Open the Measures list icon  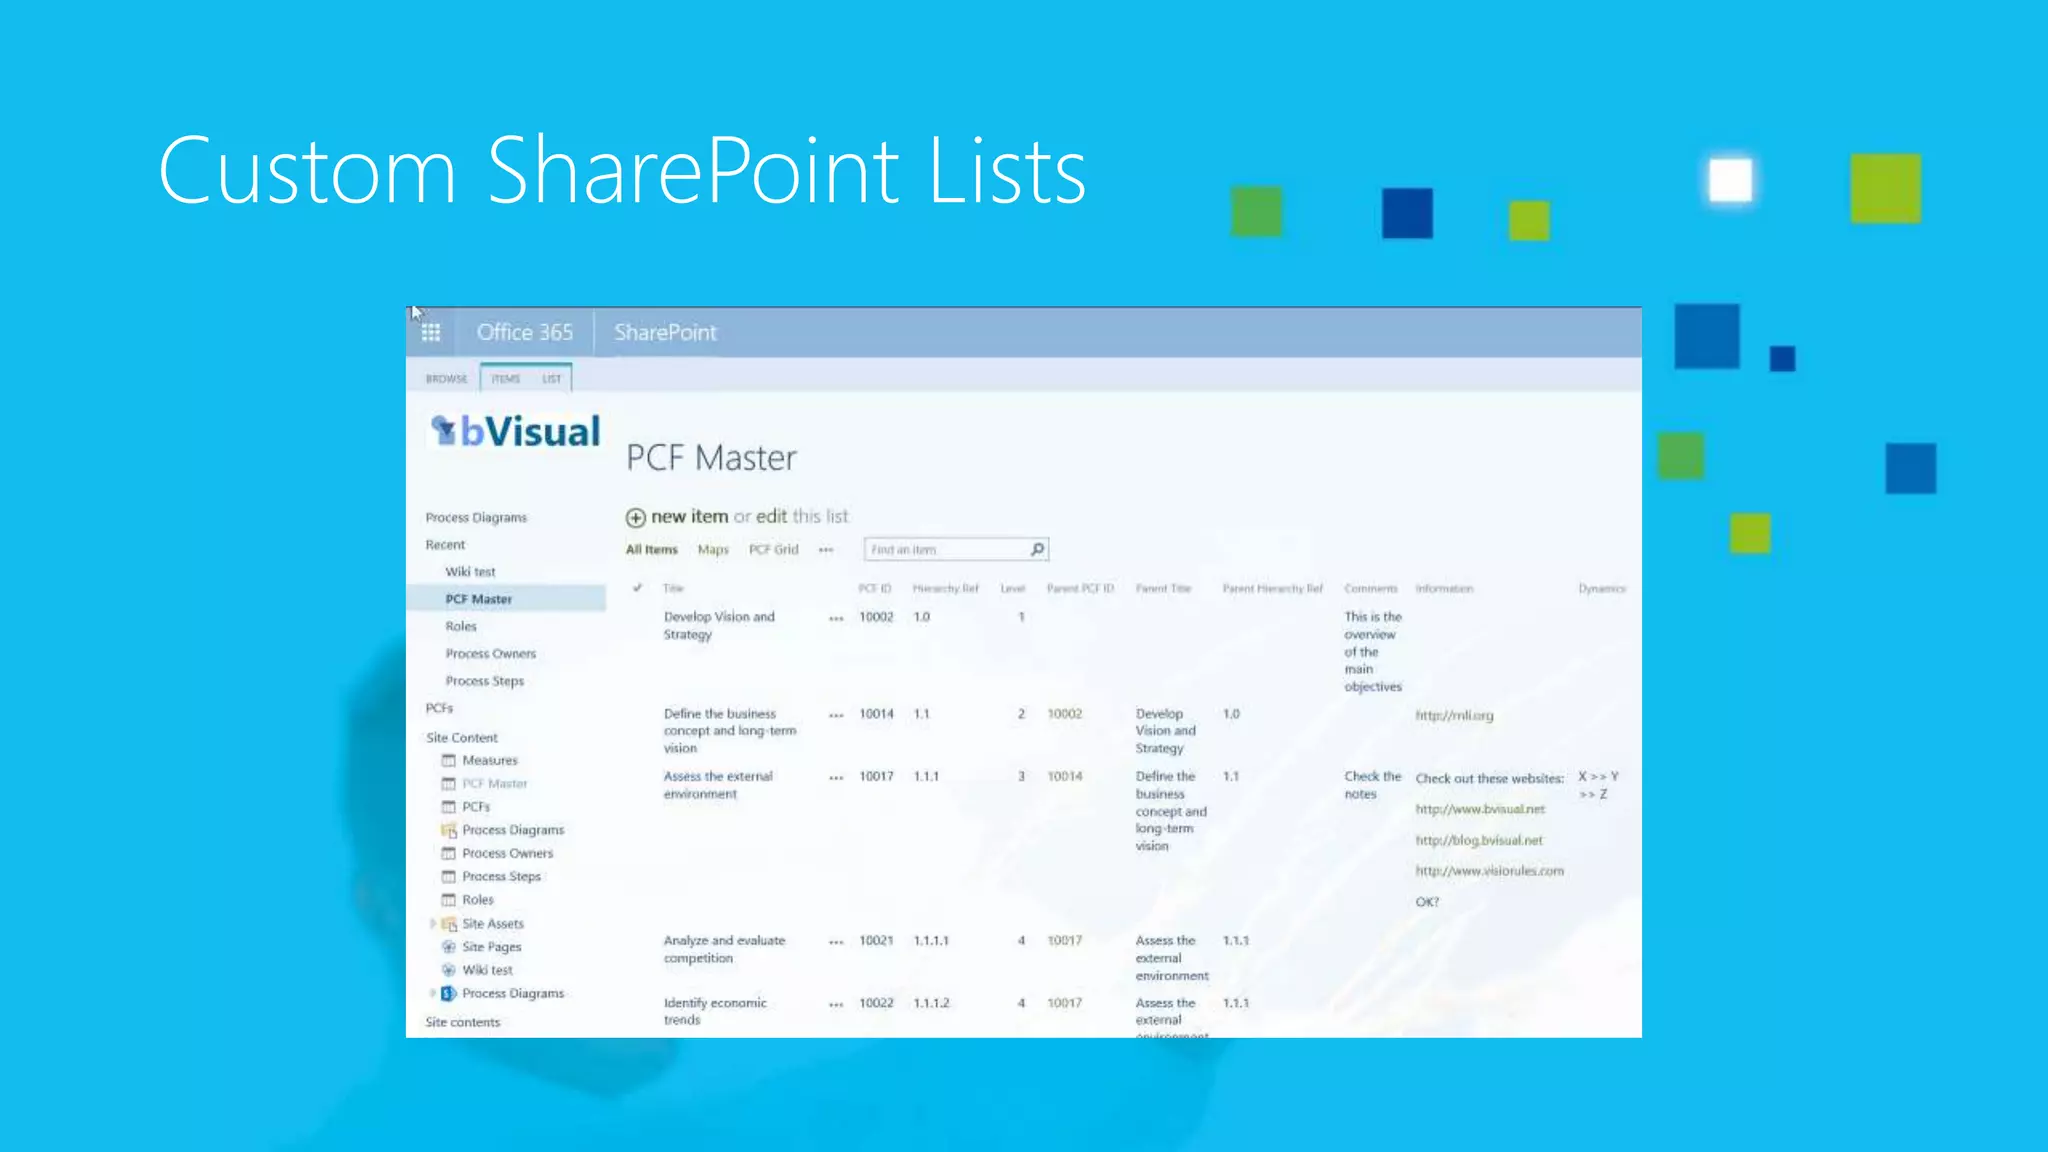[449, 761]
